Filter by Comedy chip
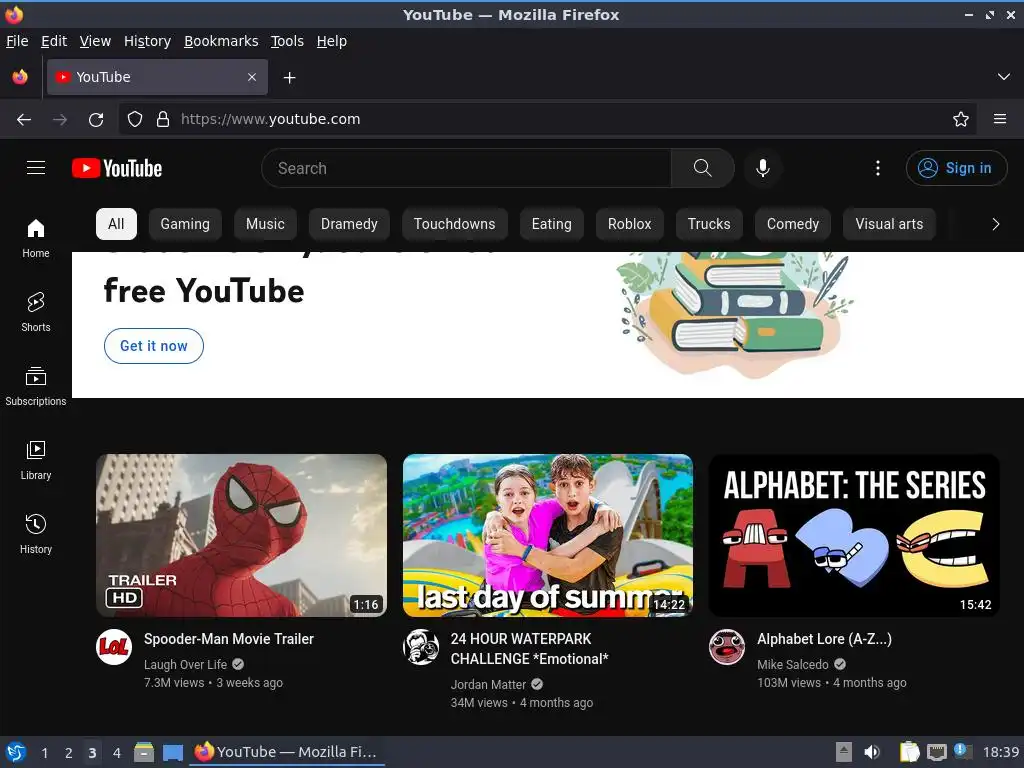1024x768 pixels. coord(793,224)
